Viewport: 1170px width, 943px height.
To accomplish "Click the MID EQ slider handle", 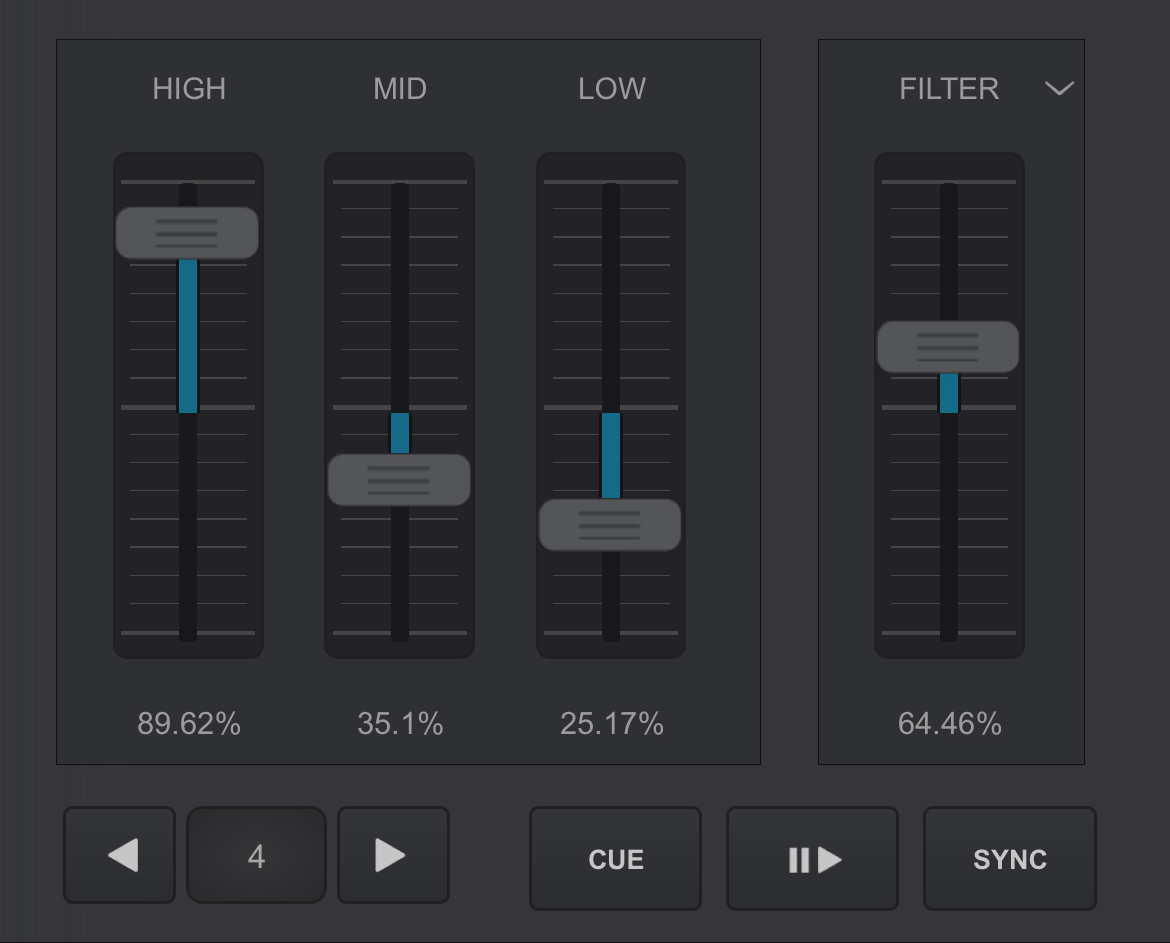I will pyautogui.click(x=399, y=480).
